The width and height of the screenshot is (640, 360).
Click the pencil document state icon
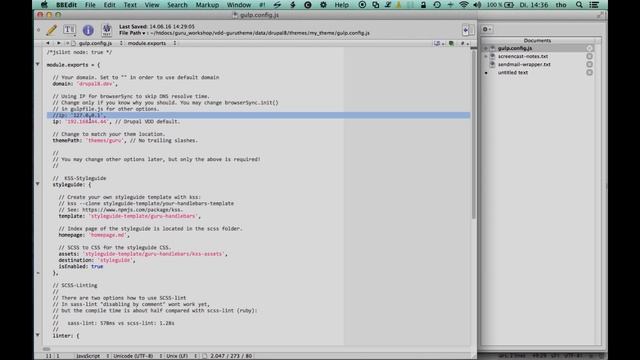tap(51, 30)
